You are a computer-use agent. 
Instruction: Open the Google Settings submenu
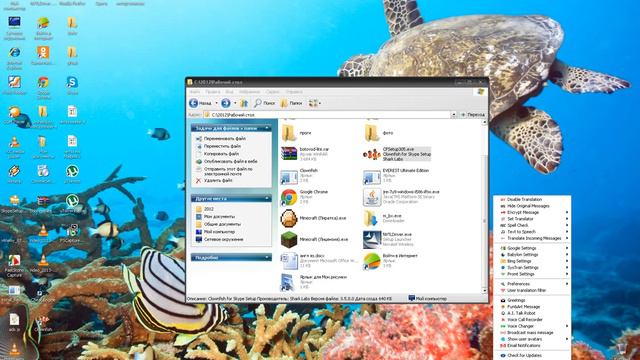click(532, 248)
